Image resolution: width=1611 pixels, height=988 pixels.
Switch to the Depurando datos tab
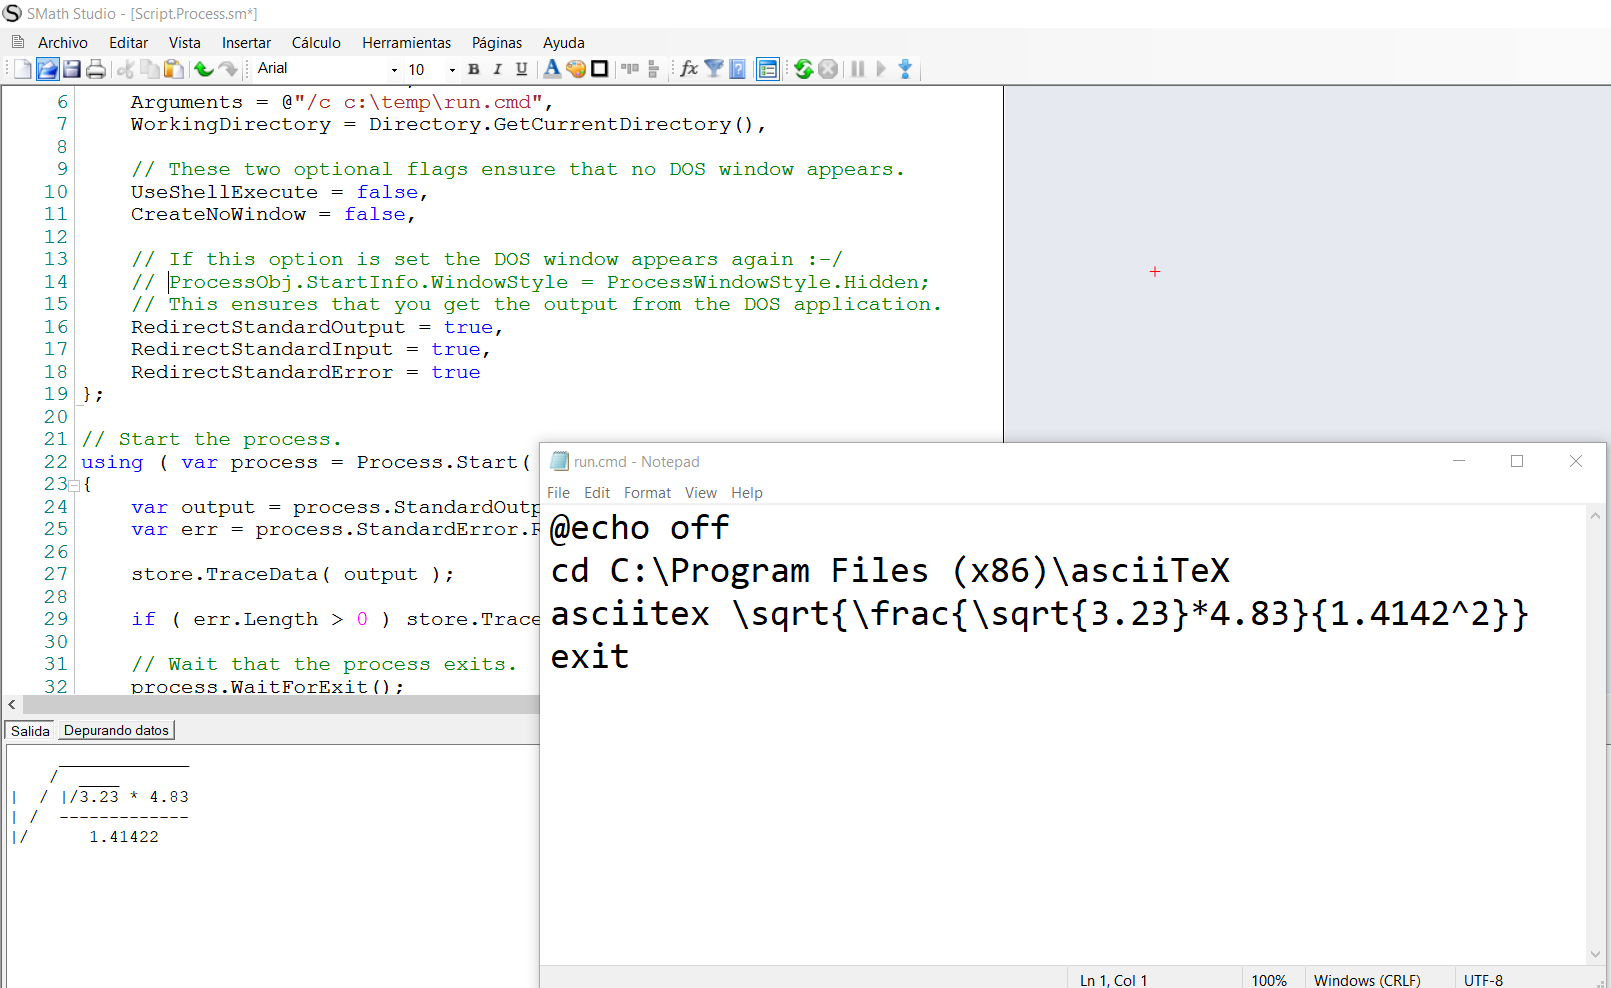tap(116, 731)
